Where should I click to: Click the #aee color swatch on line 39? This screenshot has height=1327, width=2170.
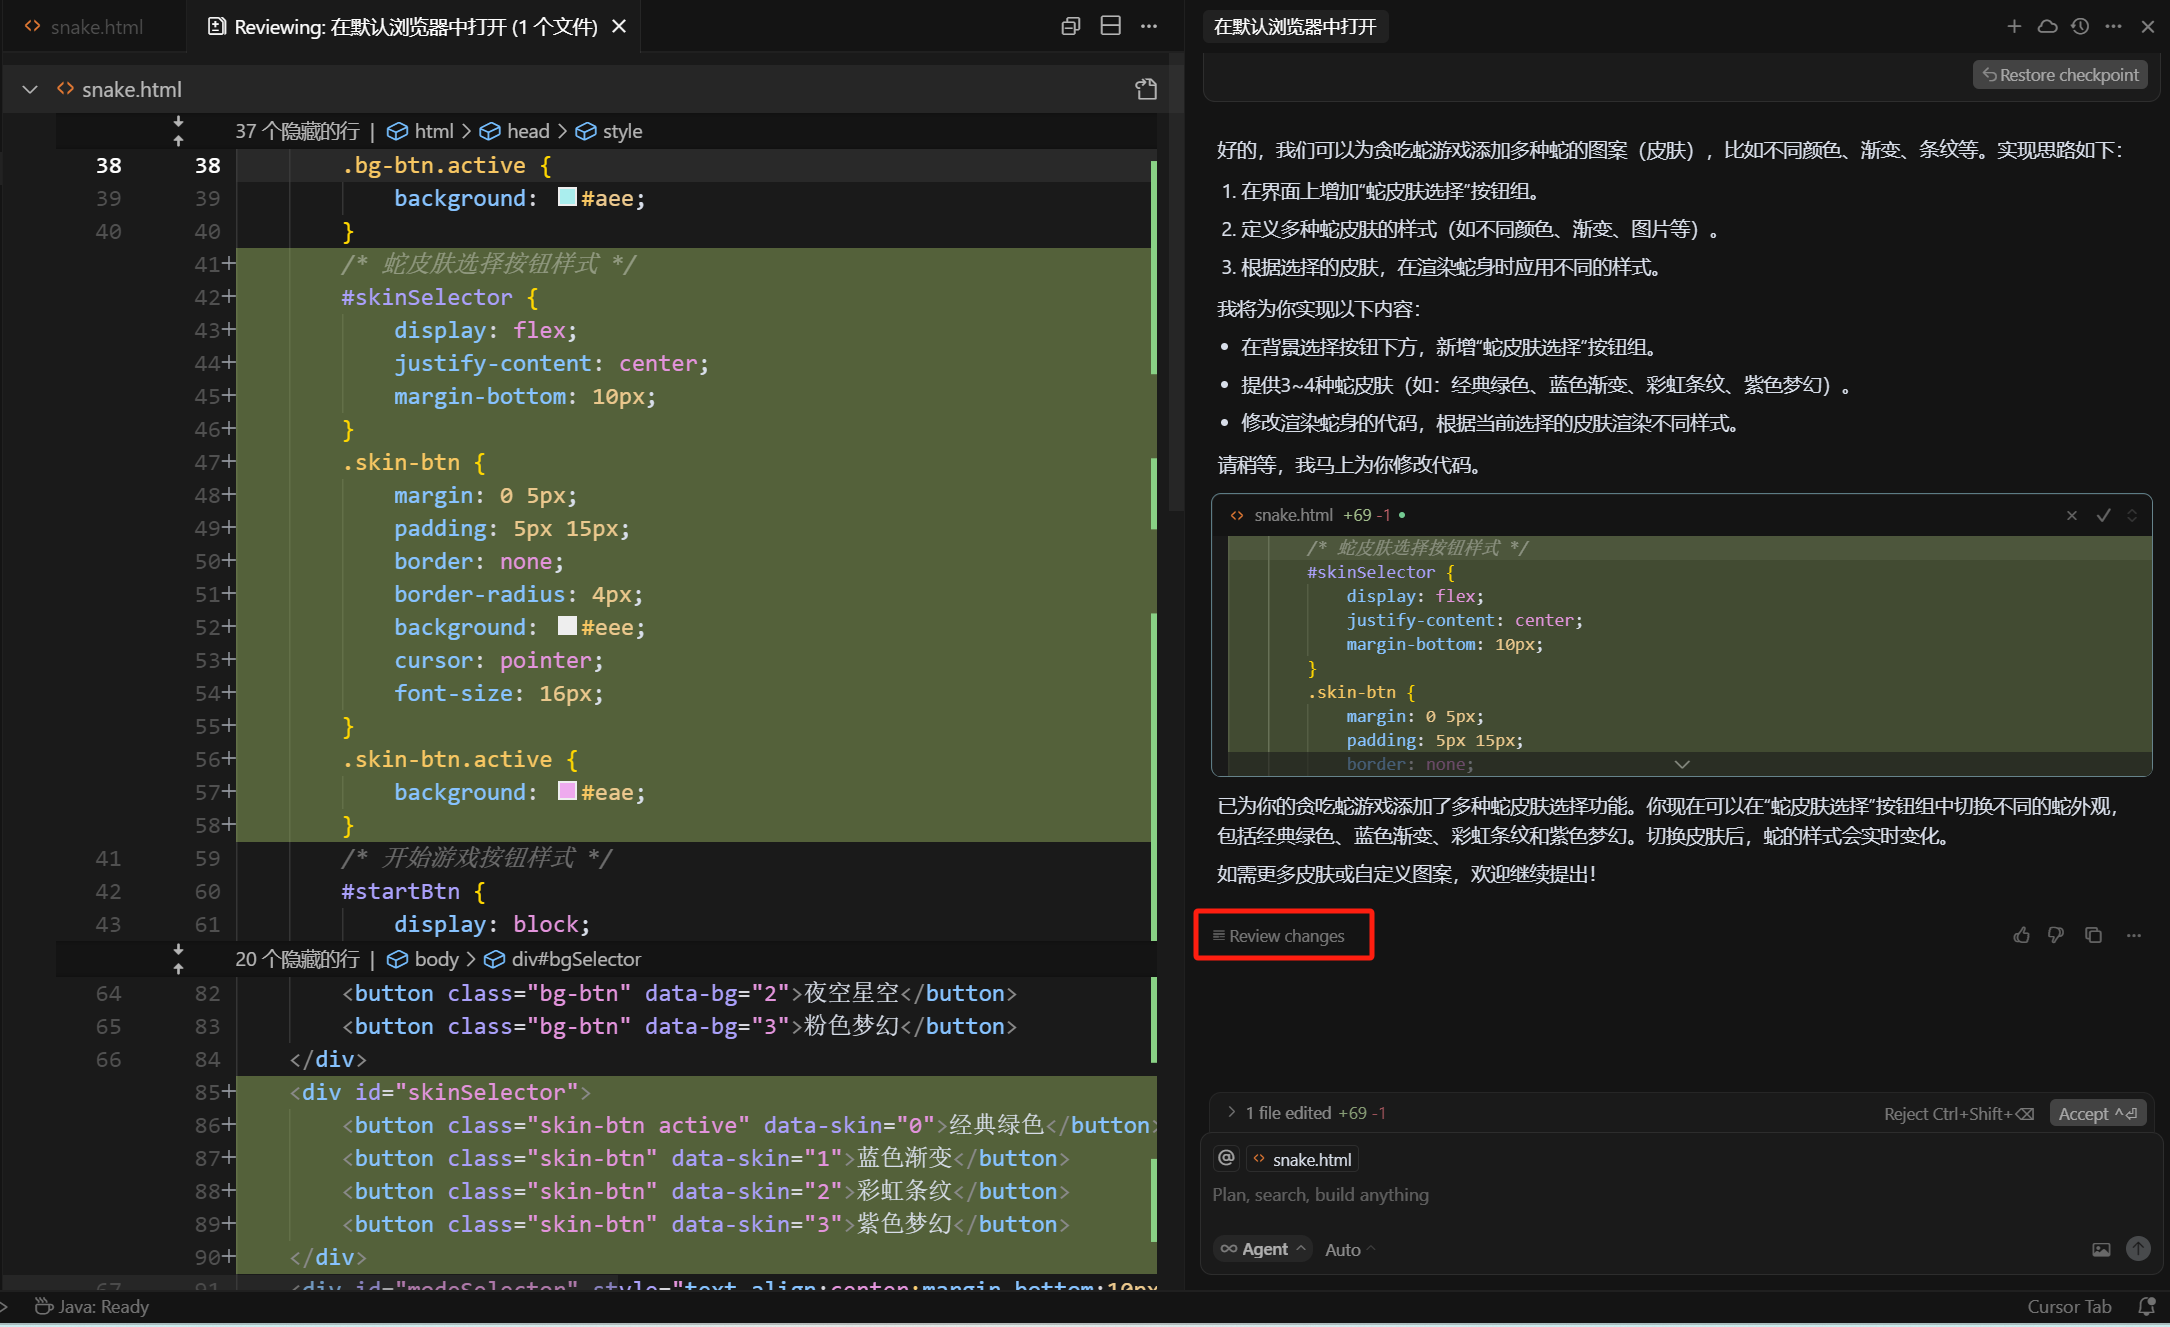pos(567,197)
